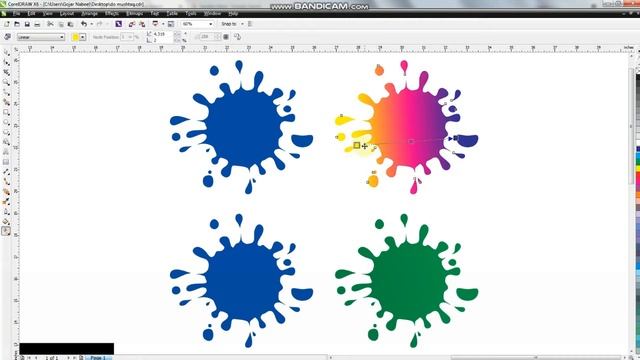Click the Print icon in toolbar
Image resolution: width=640 pixels, height=360 pixels.
37,24
